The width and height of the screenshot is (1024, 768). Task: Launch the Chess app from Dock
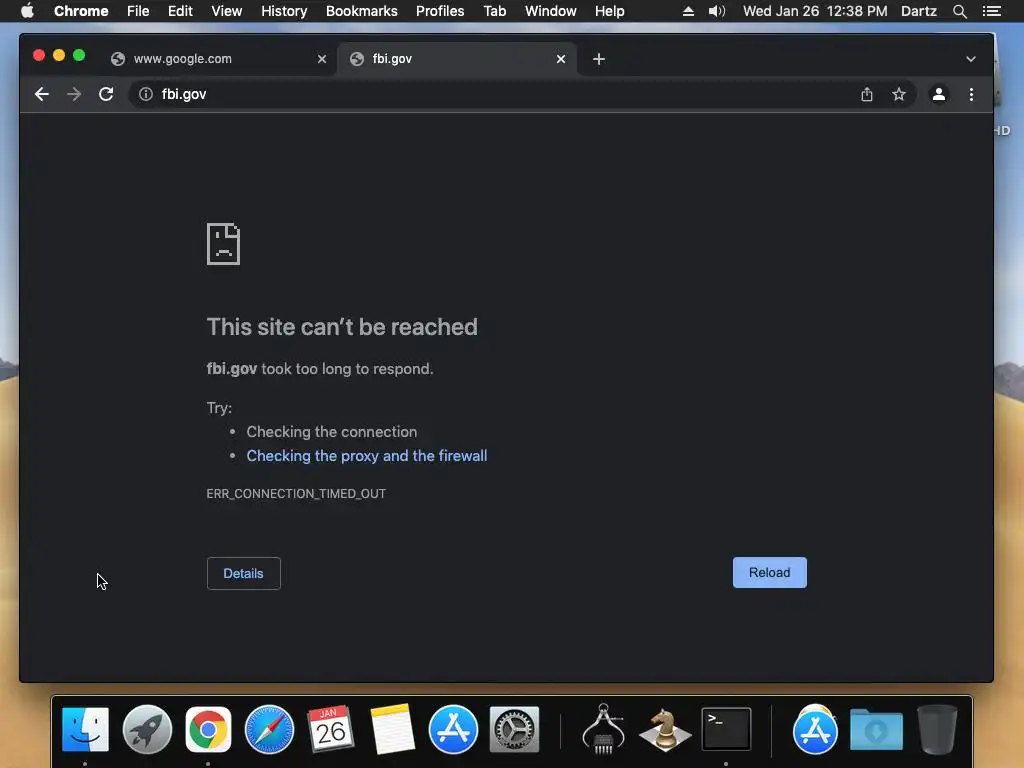click(x=665, y=729)
